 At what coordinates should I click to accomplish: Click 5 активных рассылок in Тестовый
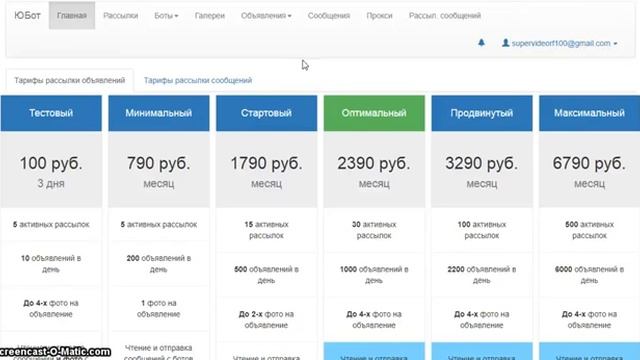tap(51, 224)
